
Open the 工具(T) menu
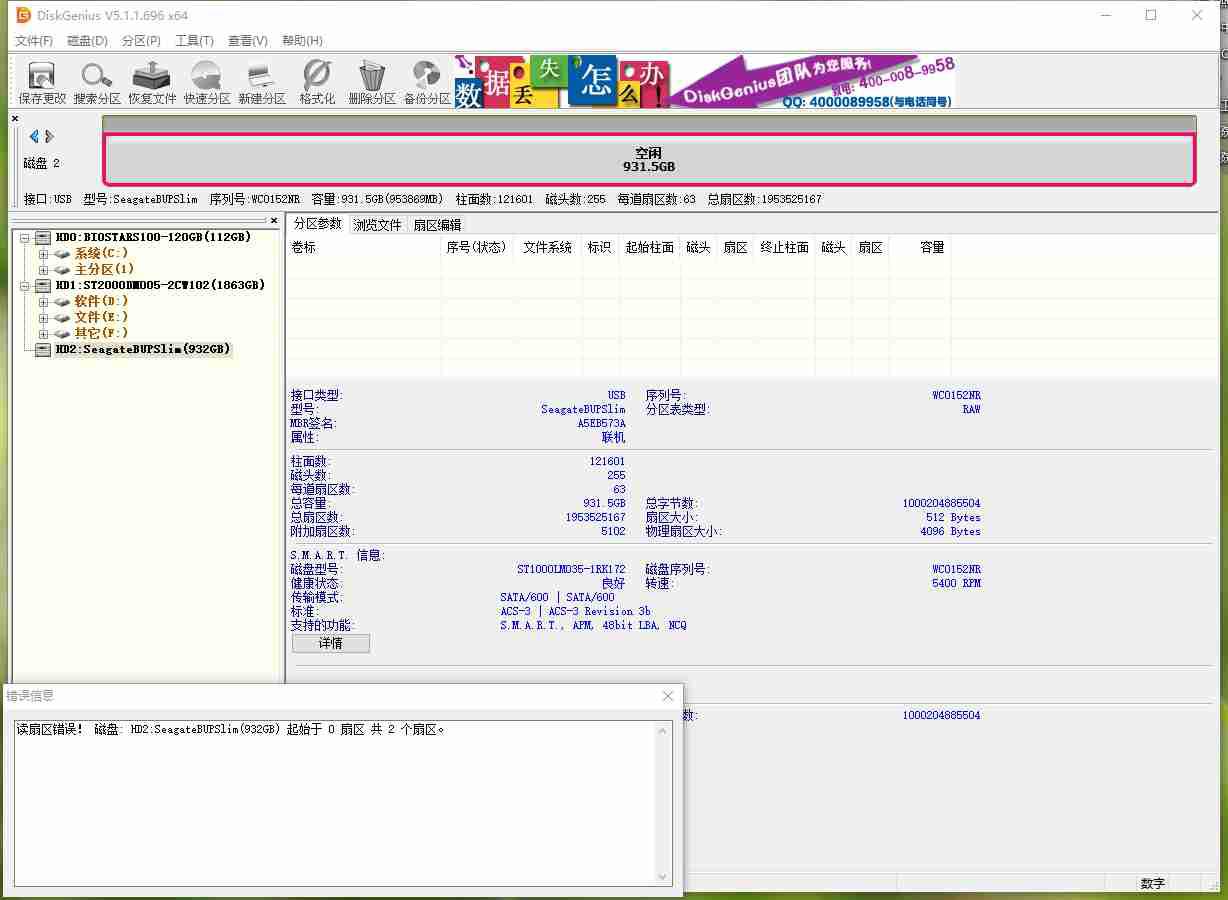coord(194,41)
